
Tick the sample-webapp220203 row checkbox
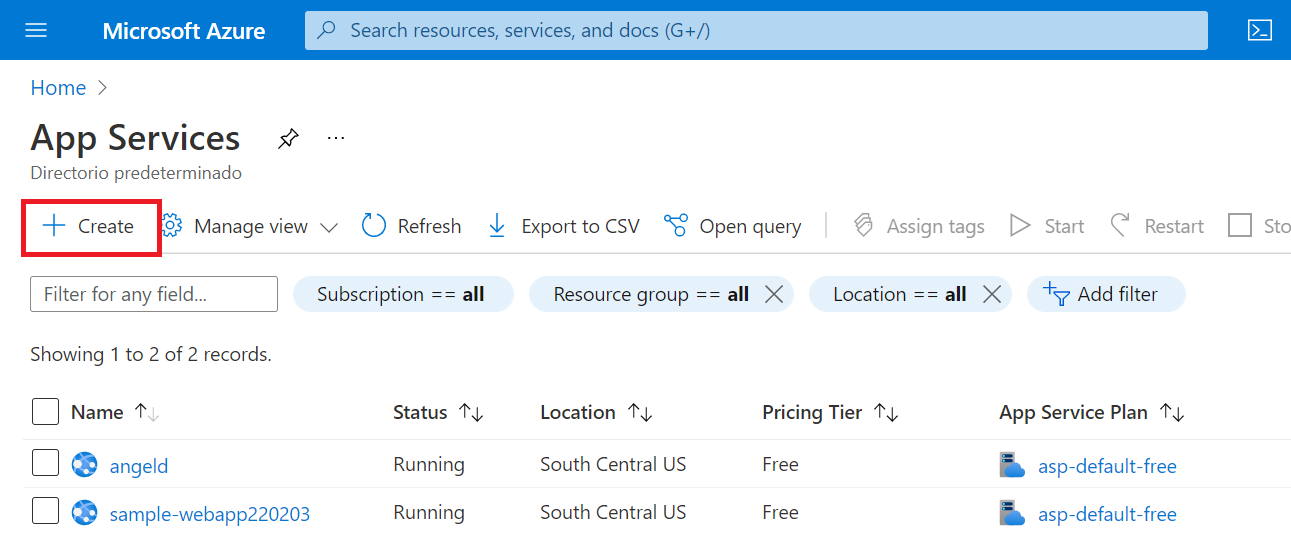[45, 512]
